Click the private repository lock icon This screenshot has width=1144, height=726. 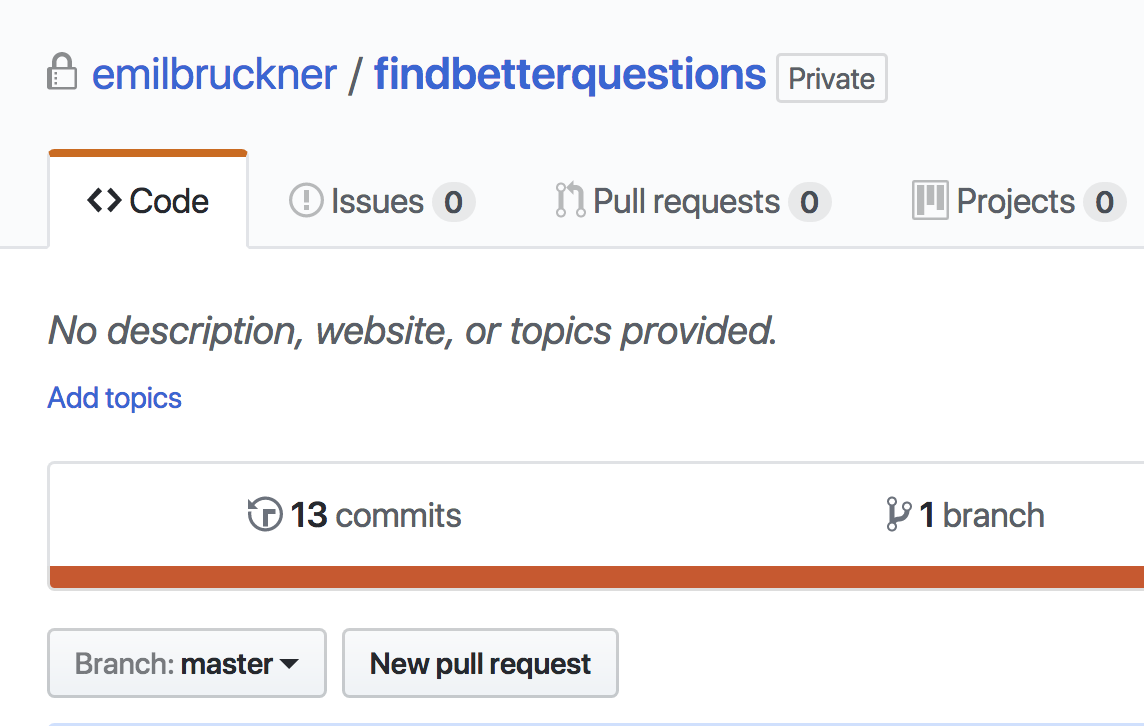click(62, 74)
